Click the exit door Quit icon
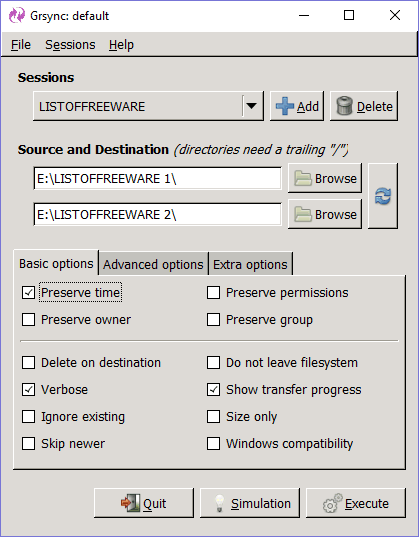The width and height of the screenshot is (419, 537). coord(130,503)
